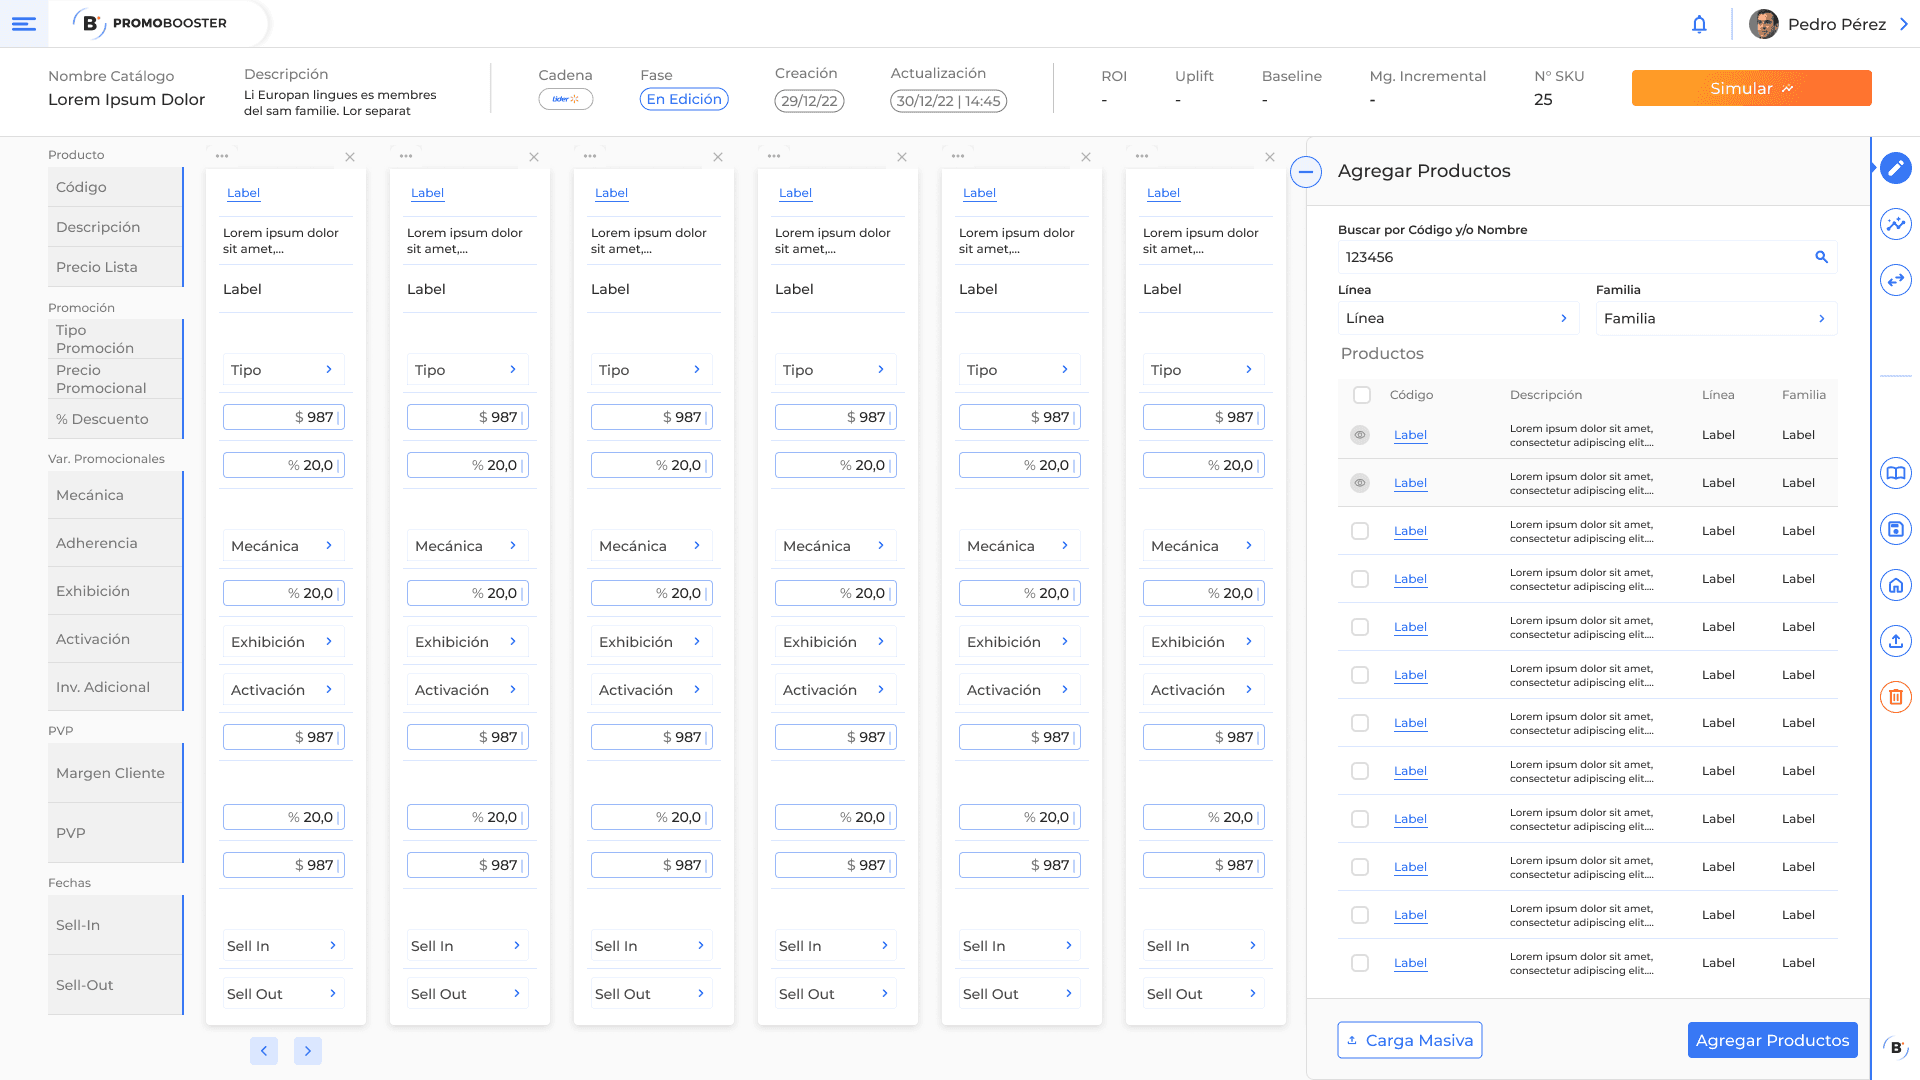Click the orange trash delete icon
Viewport: 1920px width, 1080px height.
pos(1895,697)
